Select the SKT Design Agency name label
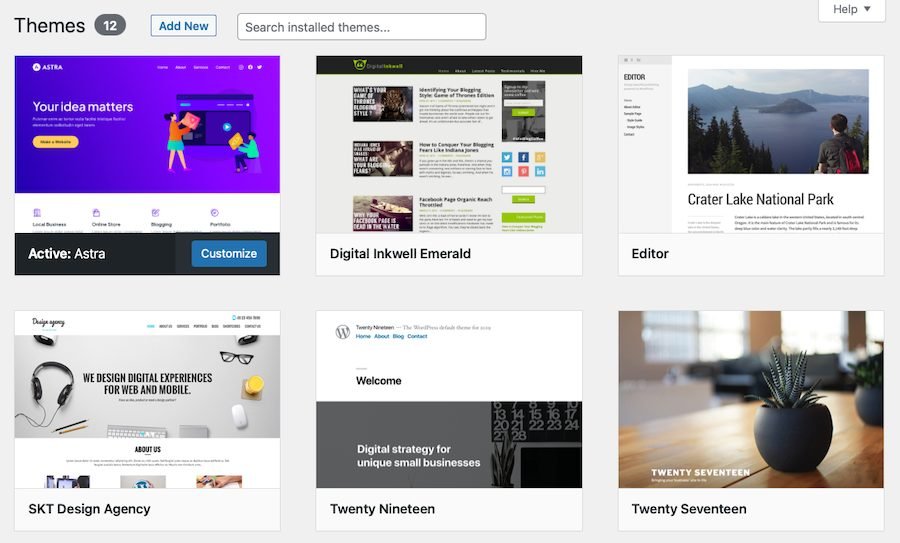Screen dimensions: 900x543 [90, 509]
